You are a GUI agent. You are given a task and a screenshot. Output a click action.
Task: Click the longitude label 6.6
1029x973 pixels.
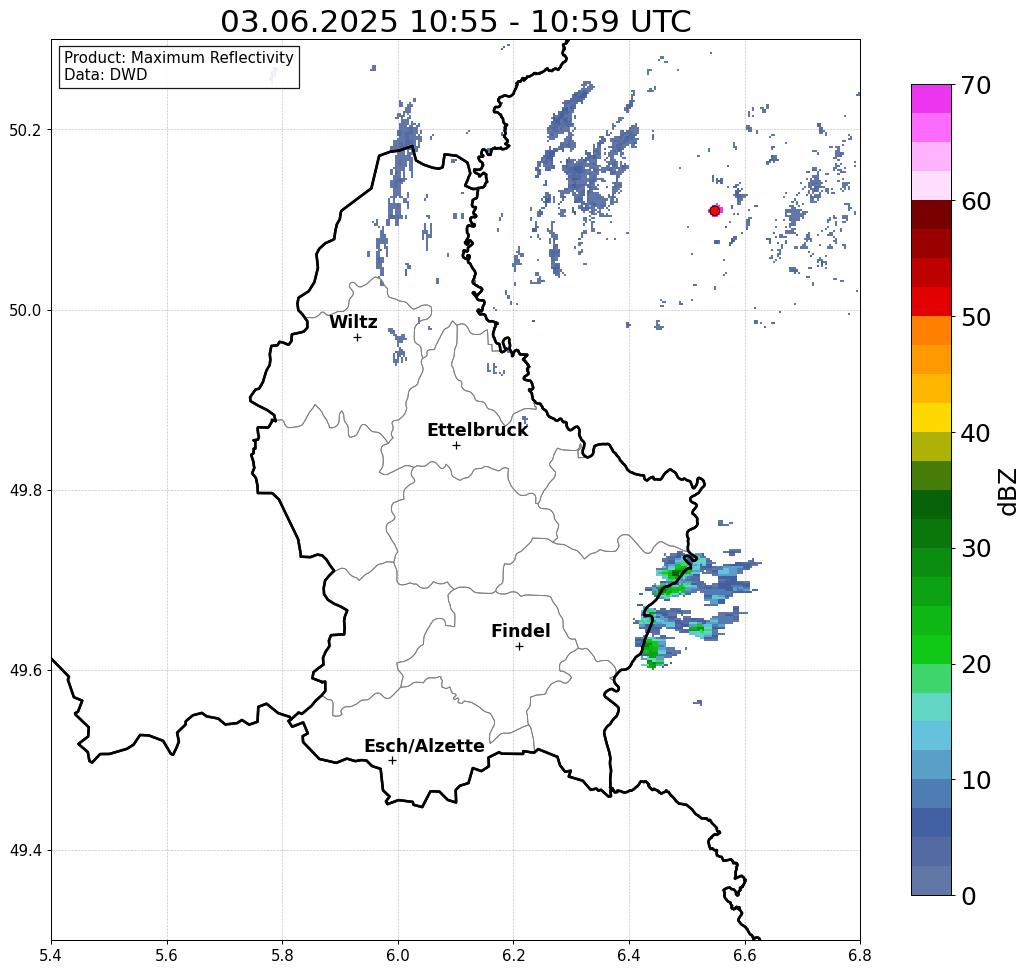[744, 955]
